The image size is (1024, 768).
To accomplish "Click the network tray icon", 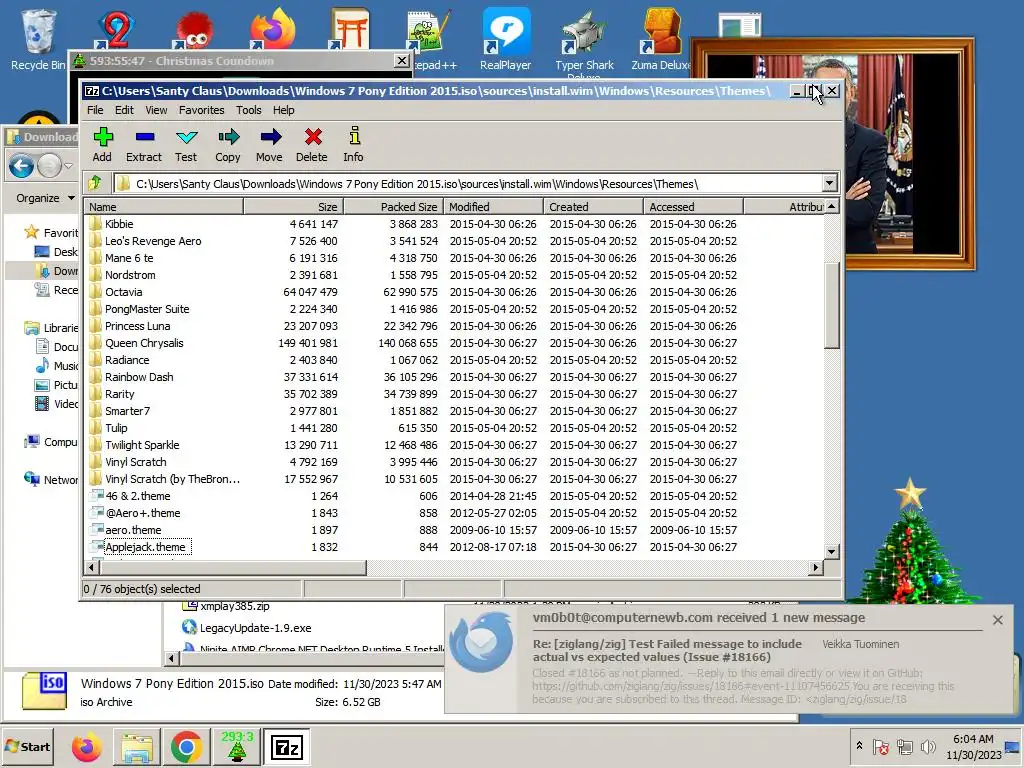I will (904, 746).
